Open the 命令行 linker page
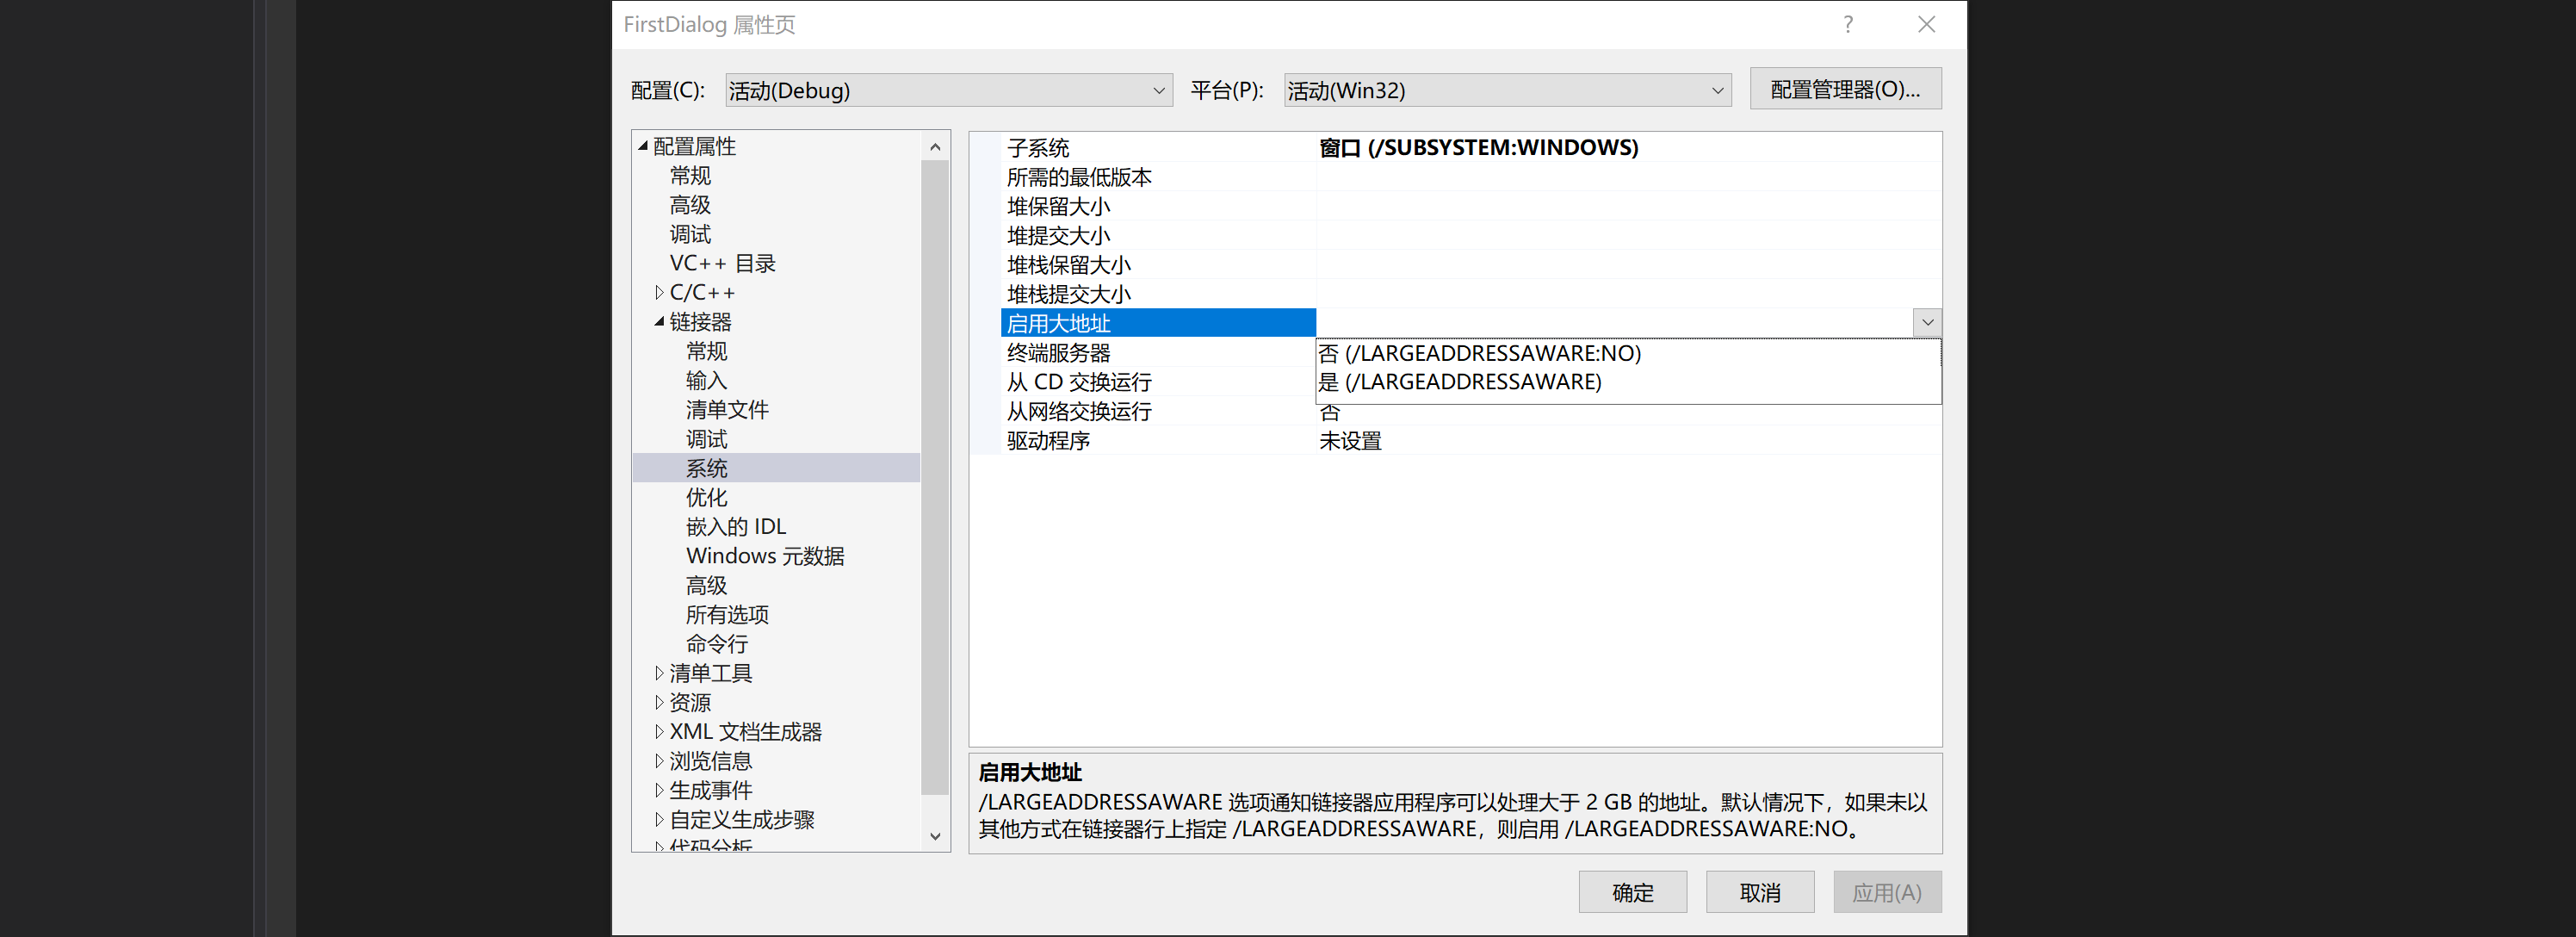Screen dimensions: 2576x937 [716, 644]
